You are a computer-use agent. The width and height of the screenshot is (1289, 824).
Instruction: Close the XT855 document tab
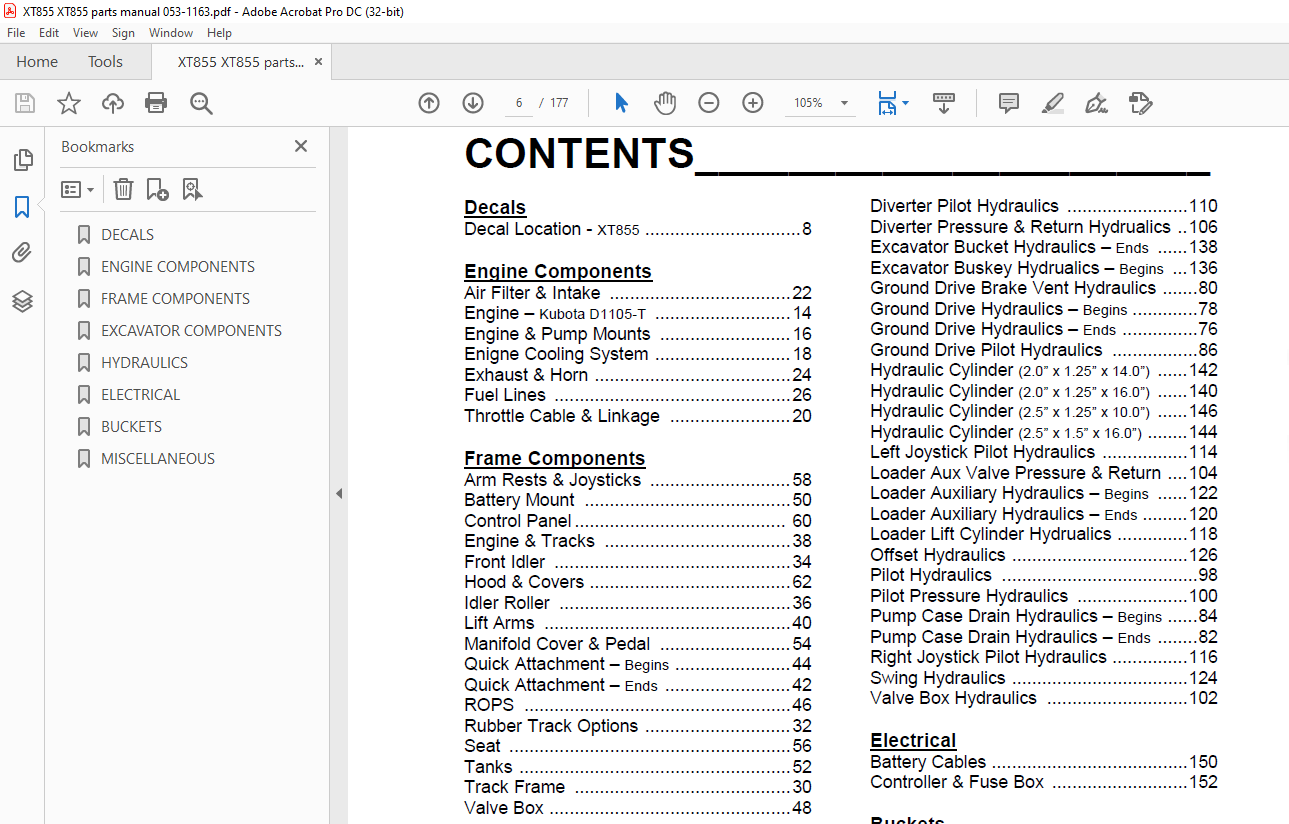tap(319, 62)
